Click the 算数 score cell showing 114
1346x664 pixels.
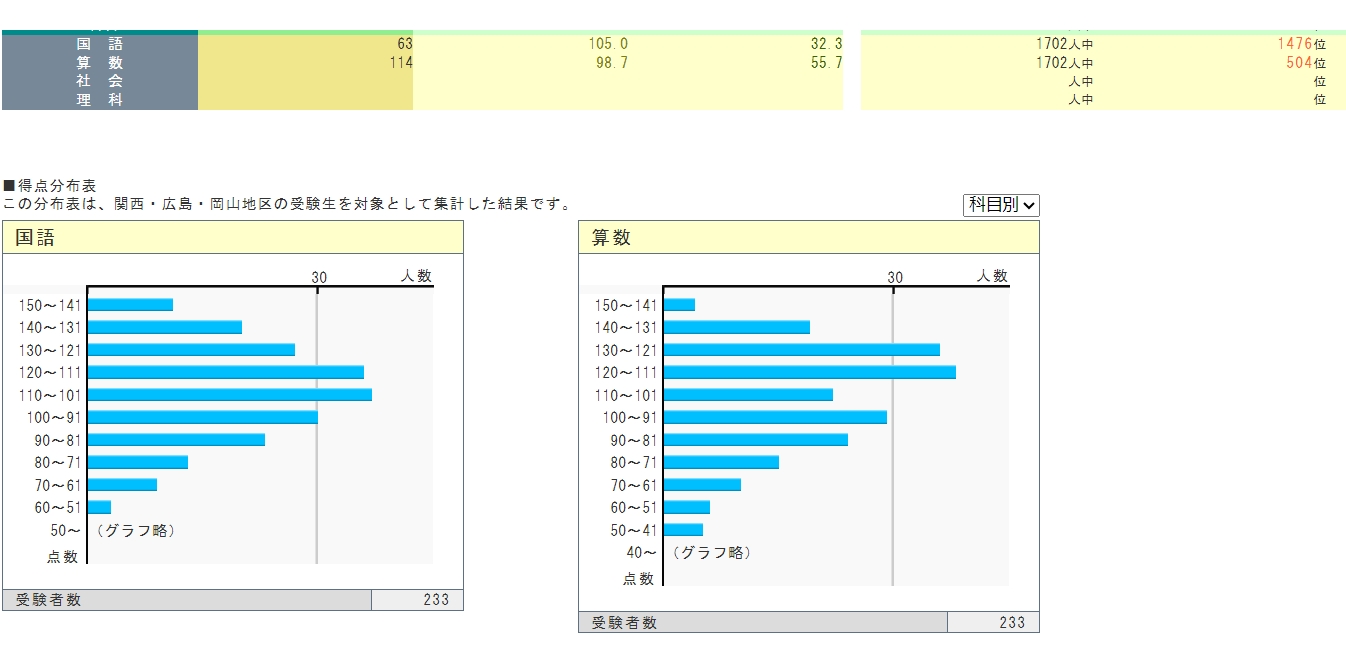click(400, 63)
